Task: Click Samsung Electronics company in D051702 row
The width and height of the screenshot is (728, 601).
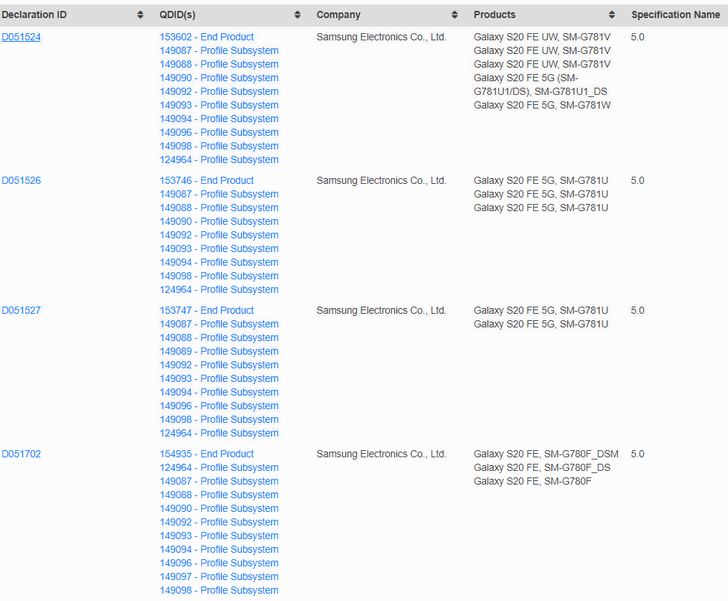Action: (381, 454)
